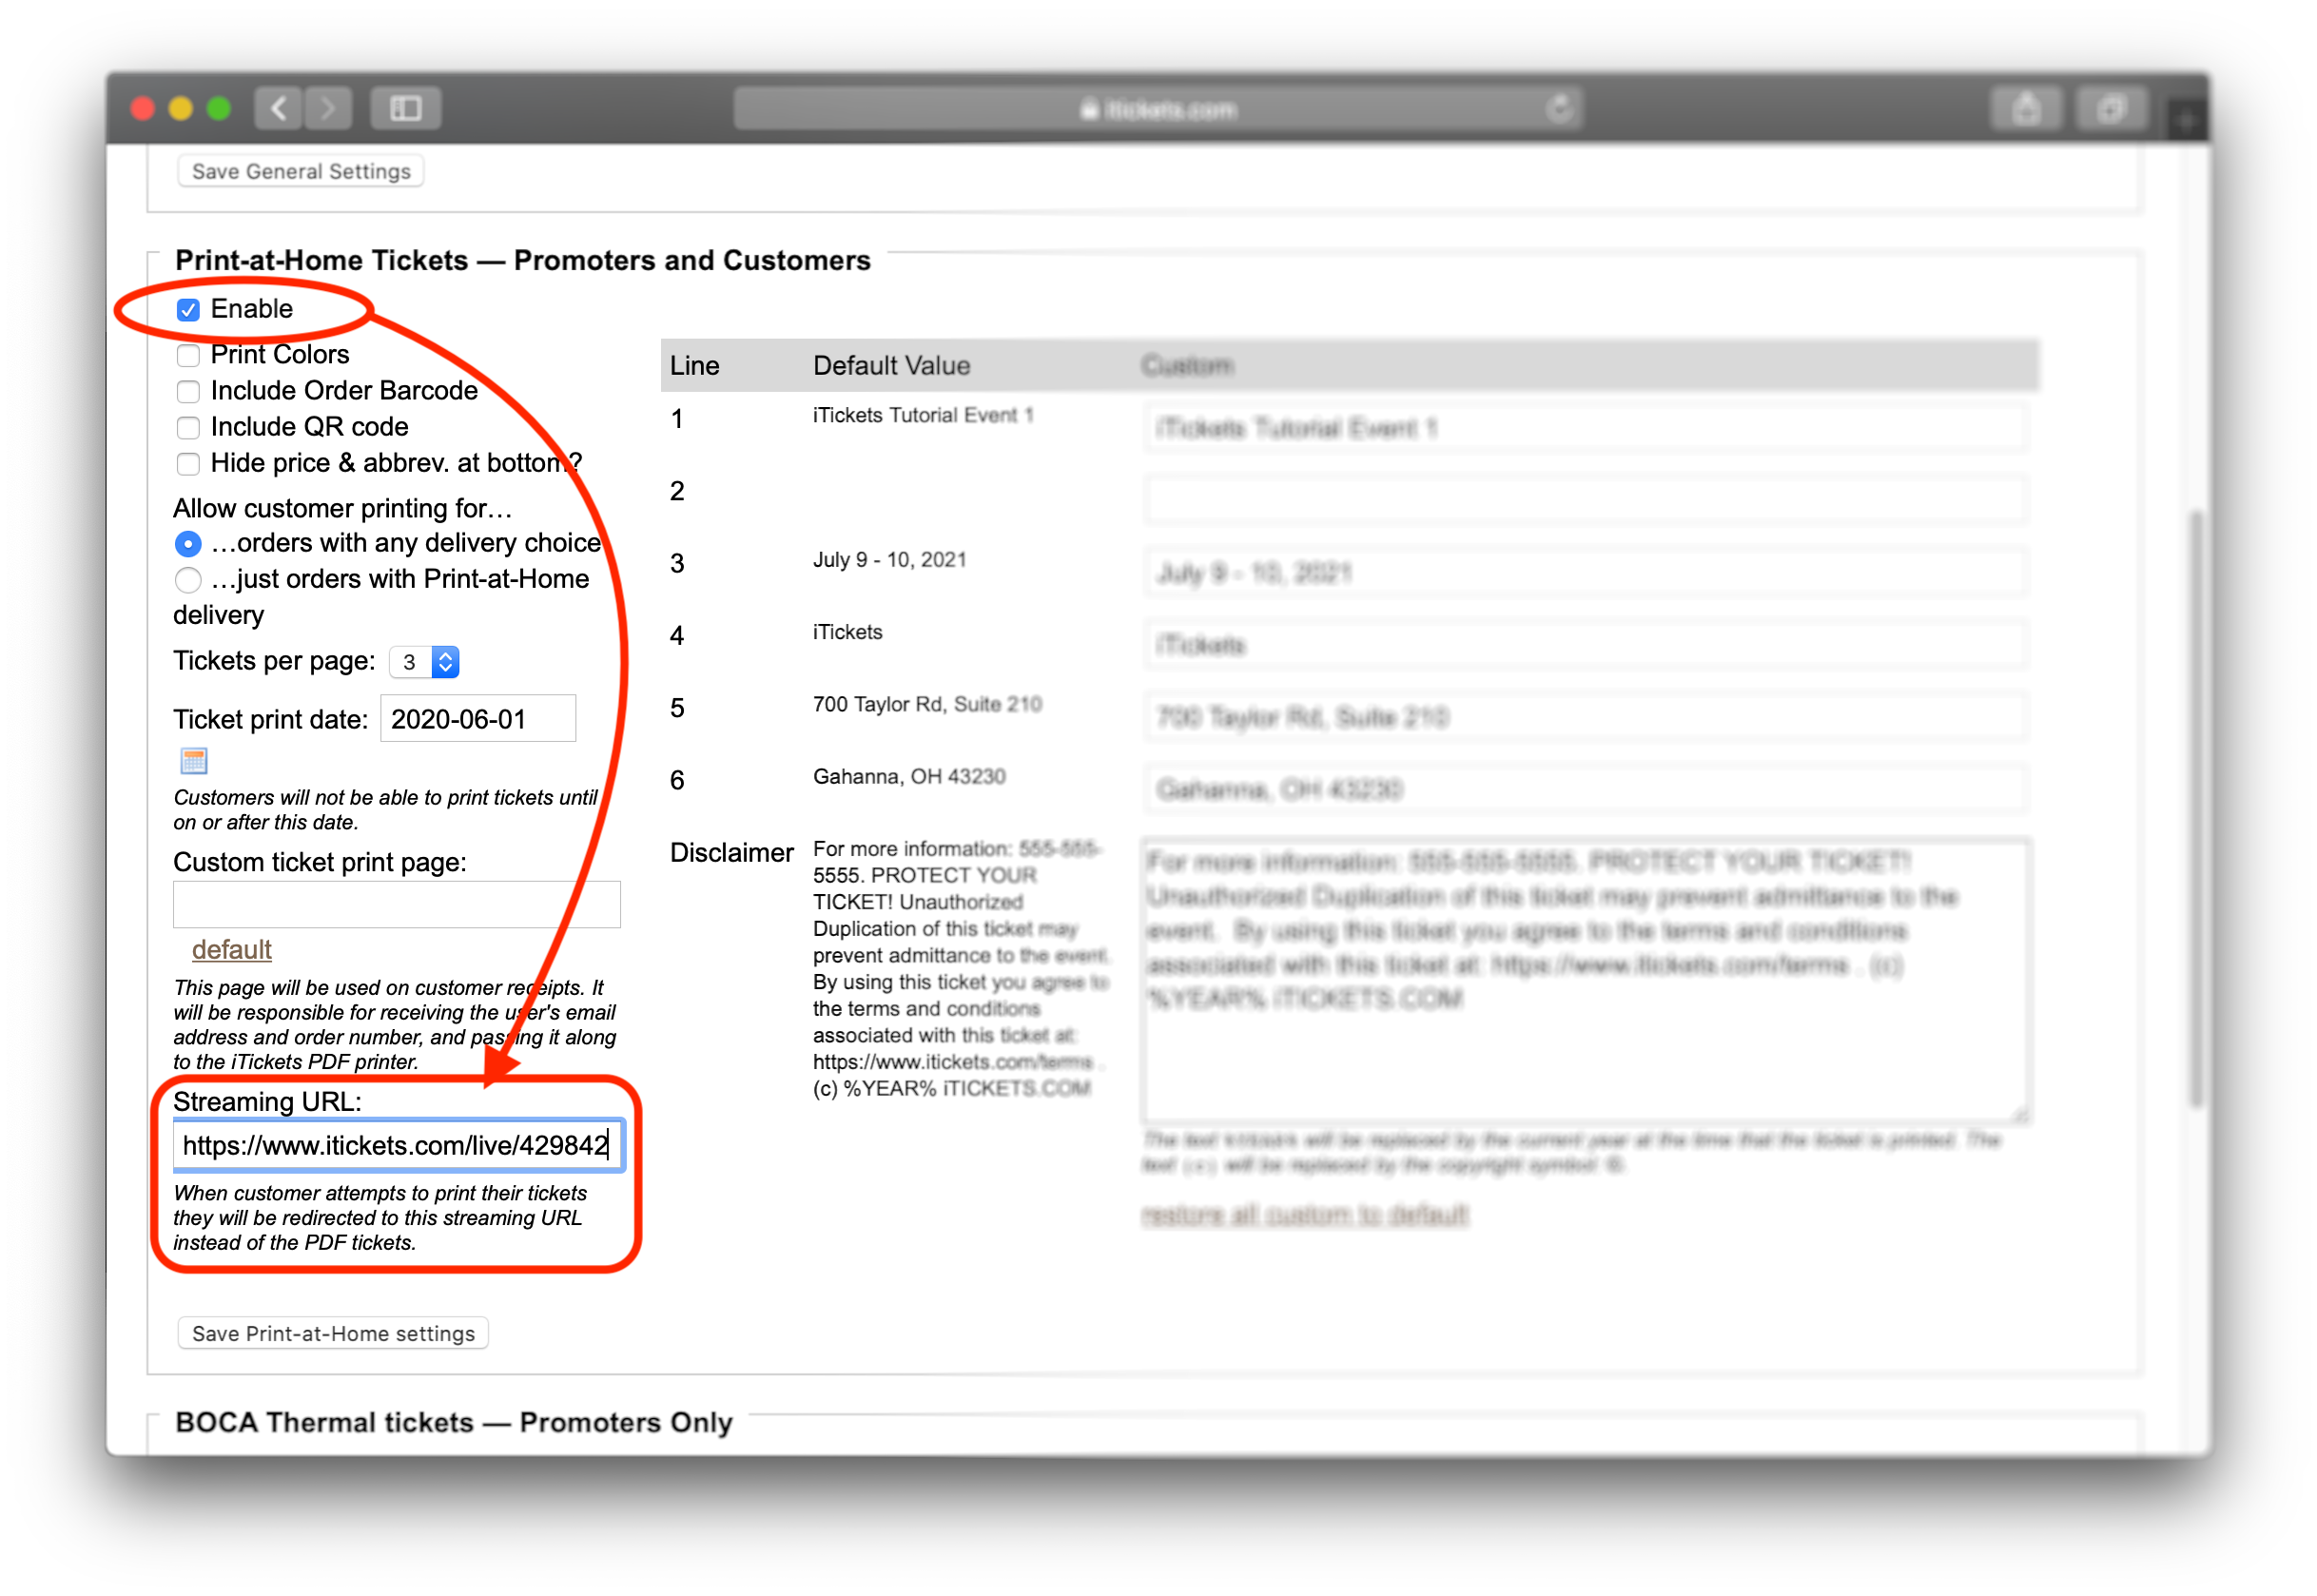The width and height of the screenshot is (2317, 1596).
Task: Click Save Print-at-Home settings button
Action: tap(333, 1333)
